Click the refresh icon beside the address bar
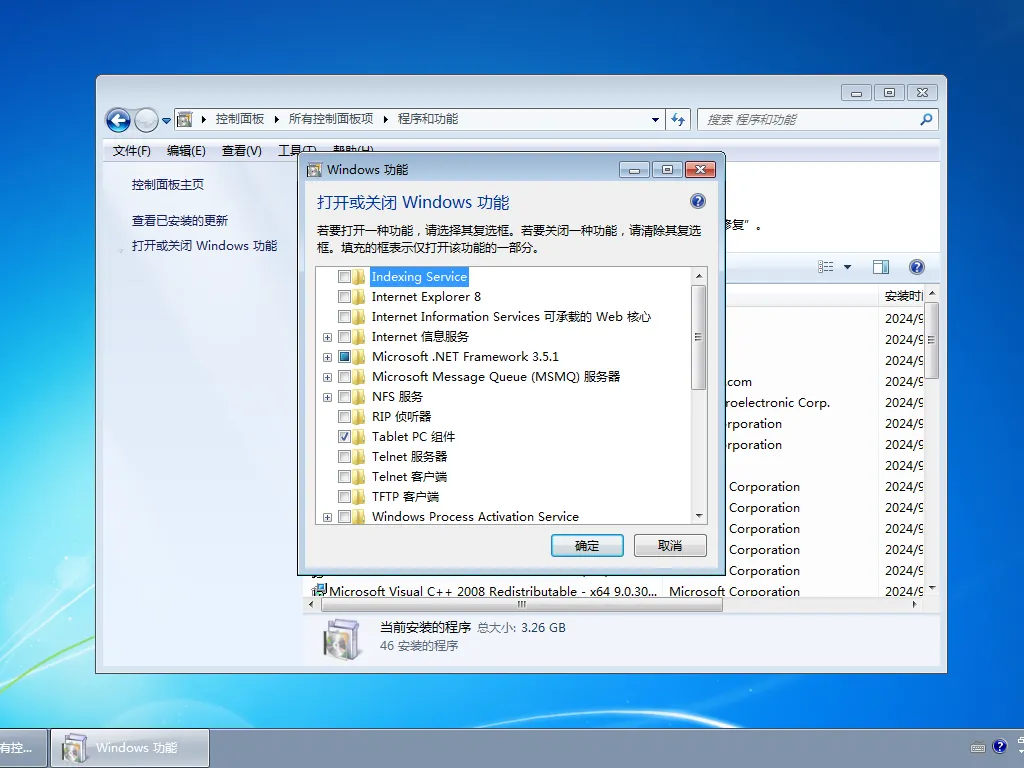The width and height of the screenshot is (1024, 768). click(678, 119)
